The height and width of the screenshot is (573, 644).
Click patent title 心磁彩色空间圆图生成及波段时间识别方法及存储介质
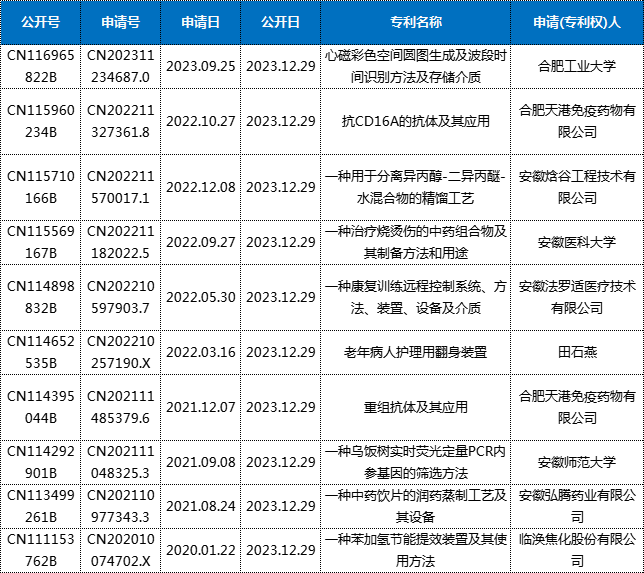(416, 66)
